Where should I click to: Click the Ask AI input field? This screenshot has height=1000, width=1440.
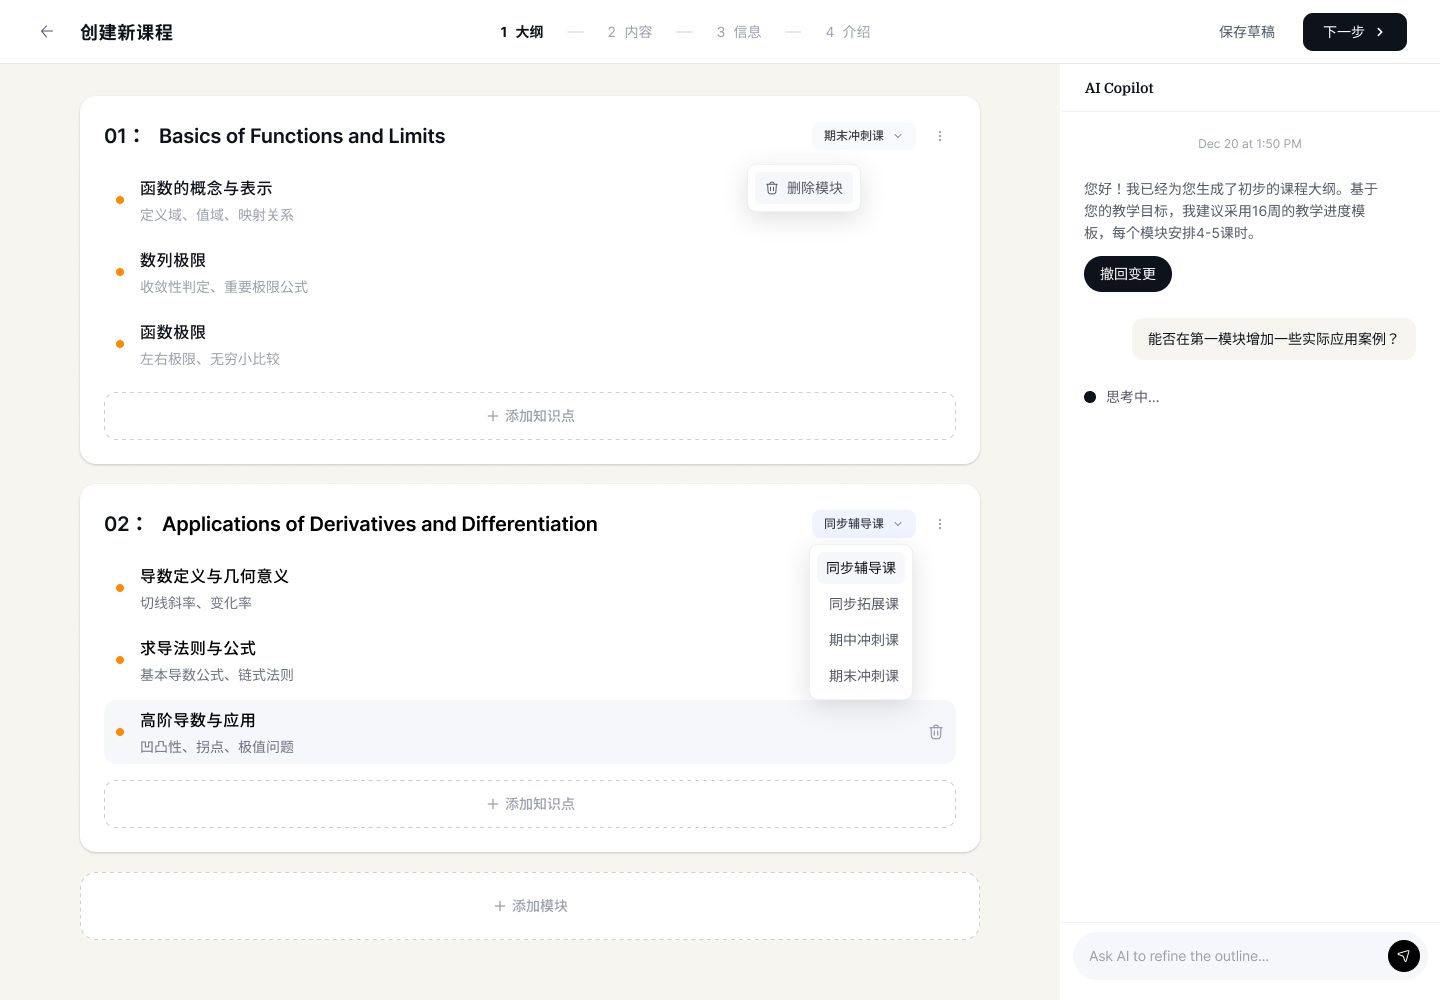click(1230, 956)
